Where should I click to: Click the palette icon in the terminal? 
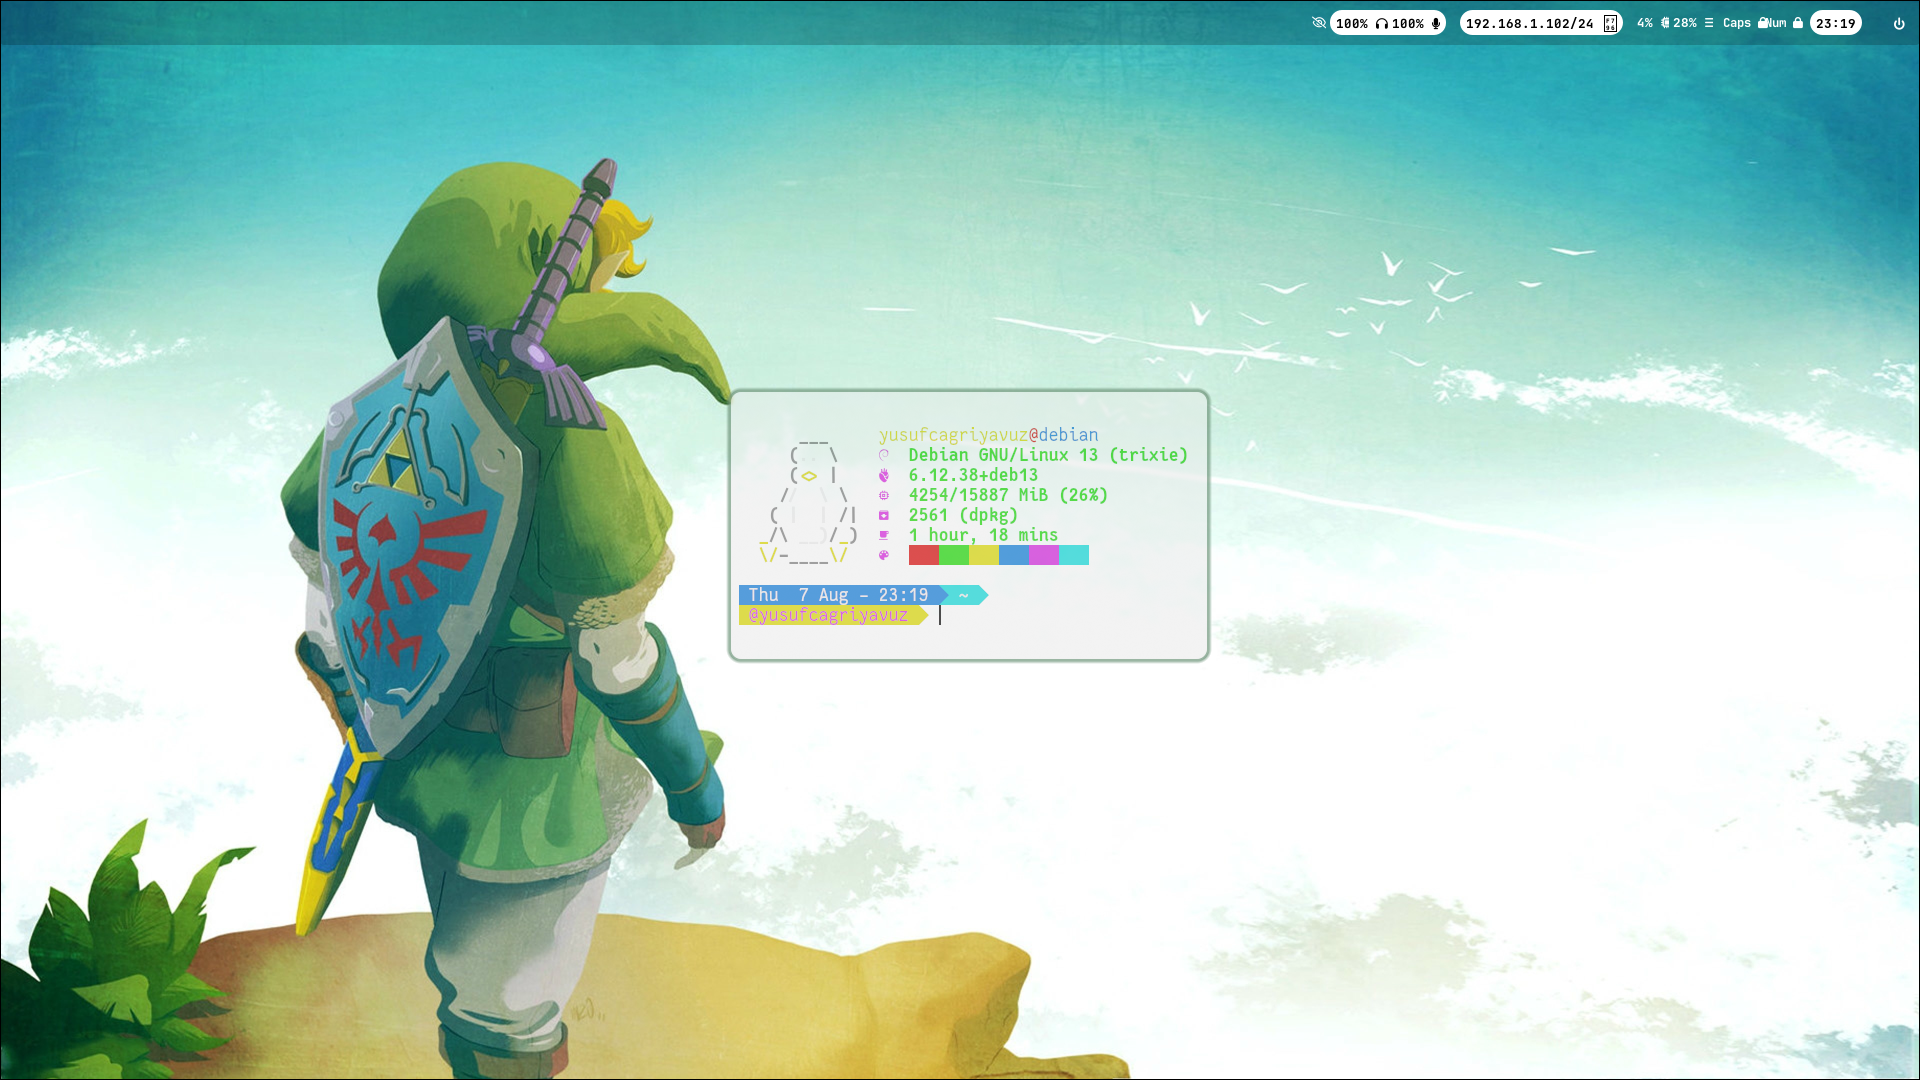884,555
